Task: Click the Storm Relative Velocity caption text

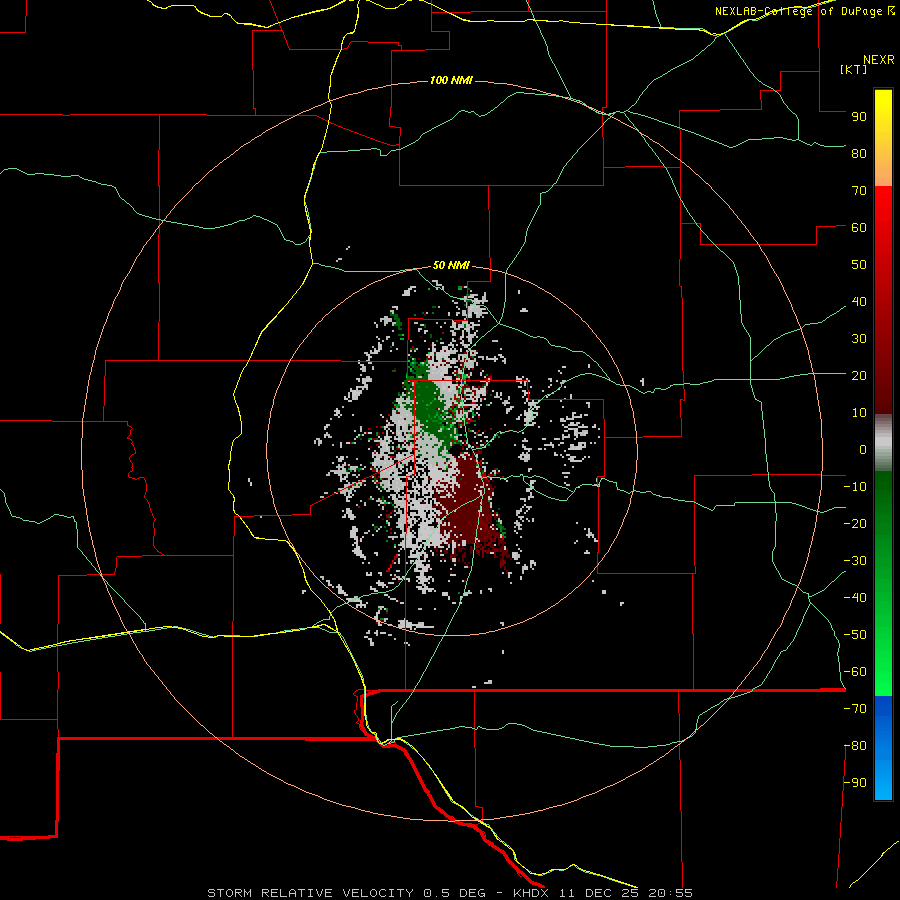Action: coord(449,893)
